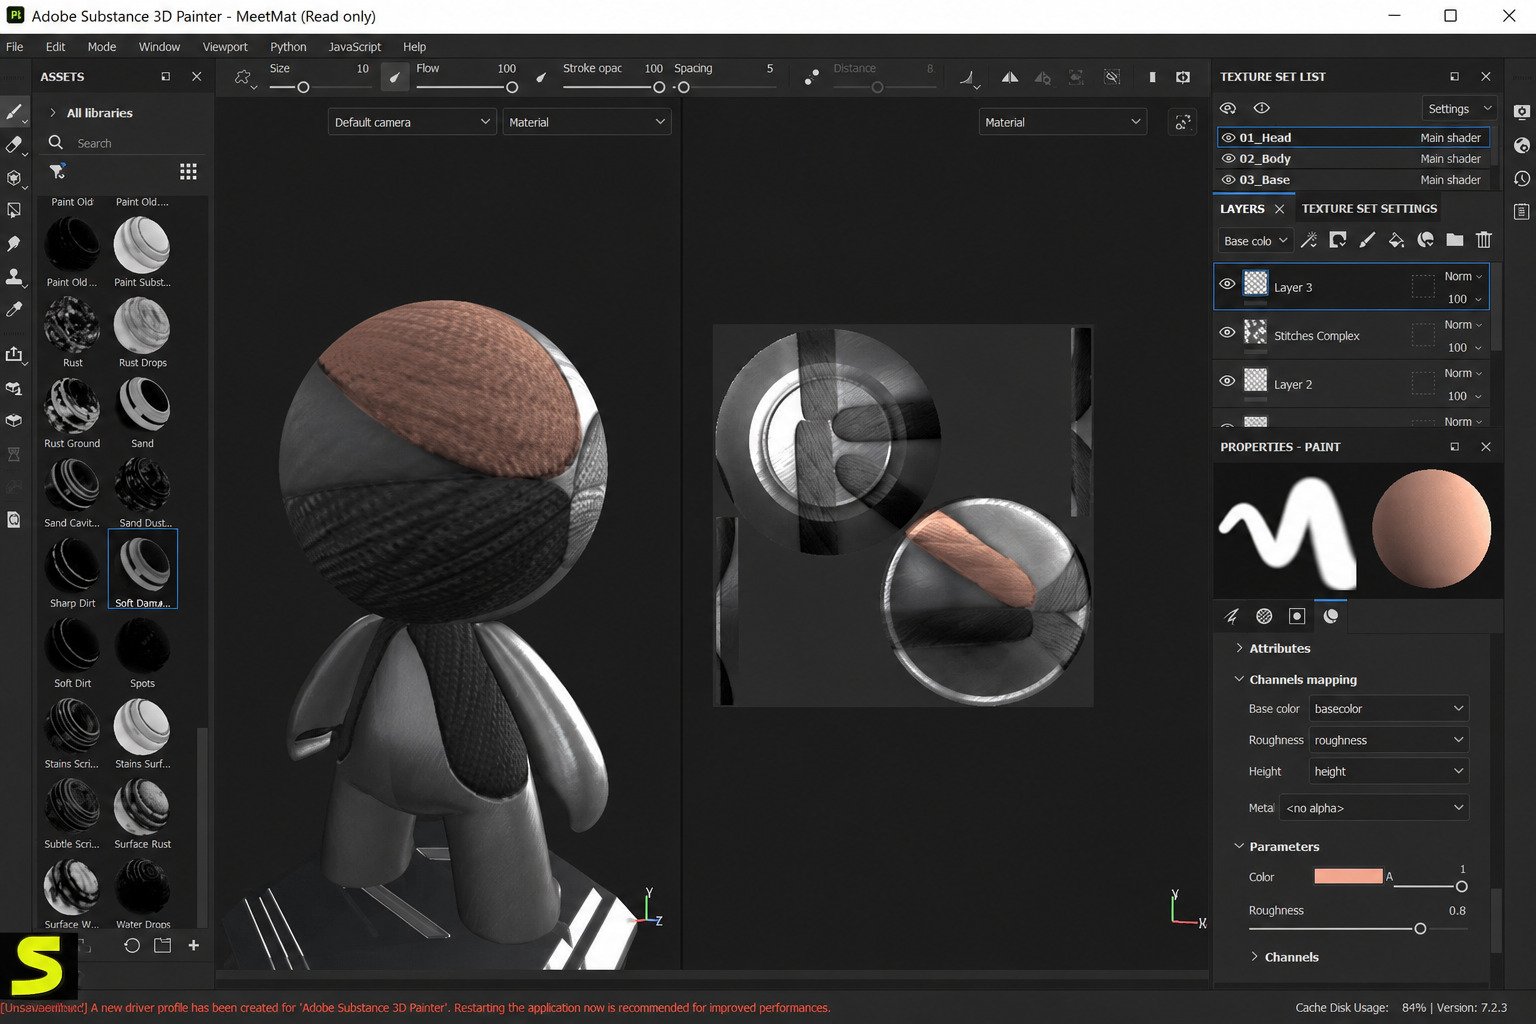Select the Paint brush tool
The height and width of the screenshot is (1024, 1536).
[14, 112]
